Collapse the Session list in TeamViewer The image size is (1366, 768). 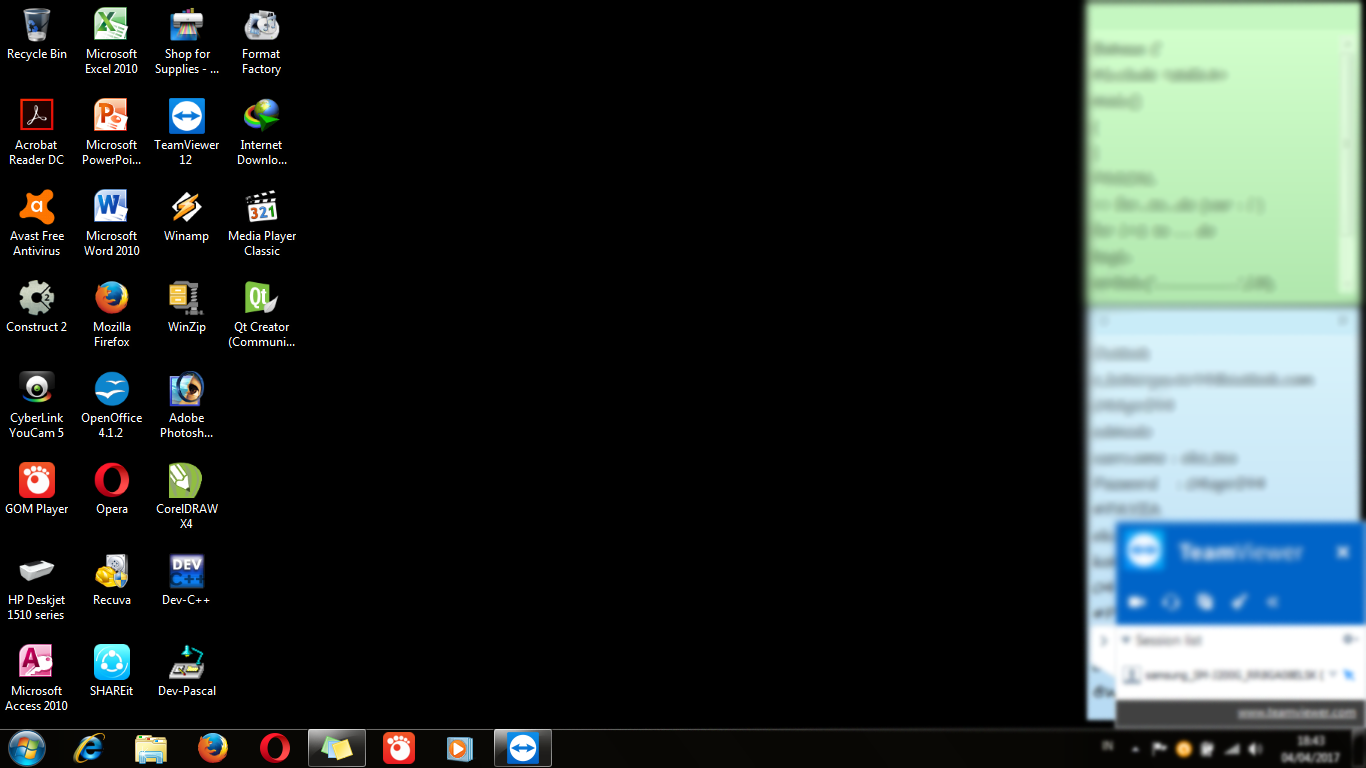pos(1127,640)
